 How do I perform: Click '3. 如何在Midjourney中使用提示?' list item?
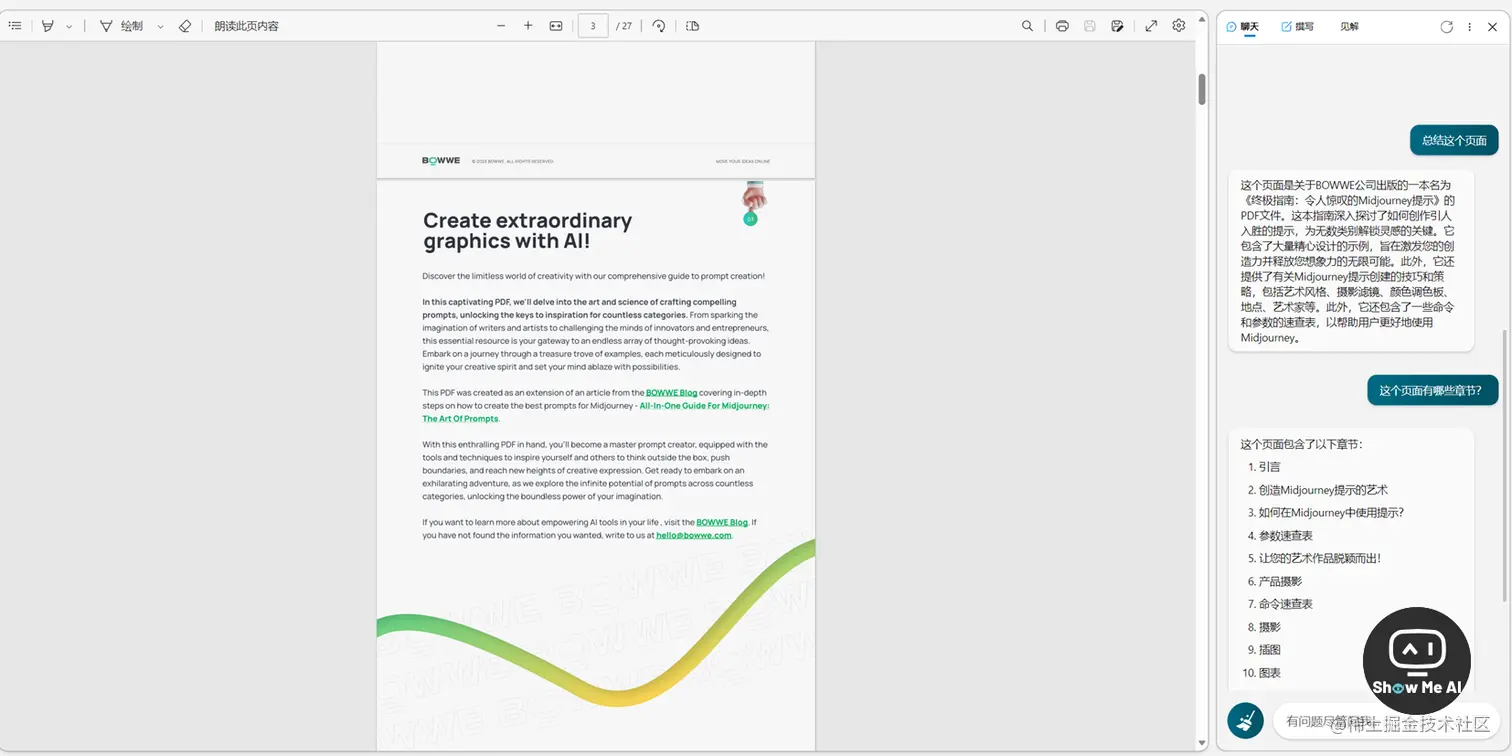coord(1325,513)
